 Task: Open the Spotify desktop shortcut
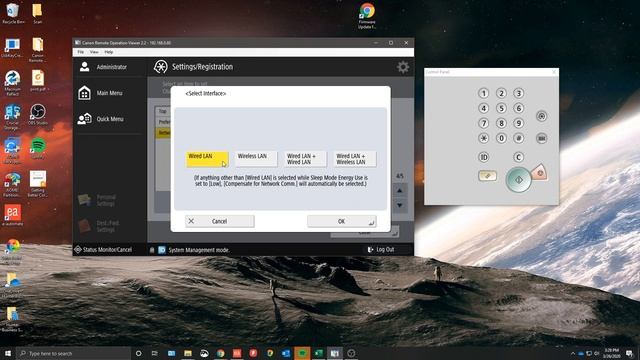[38, 148]
